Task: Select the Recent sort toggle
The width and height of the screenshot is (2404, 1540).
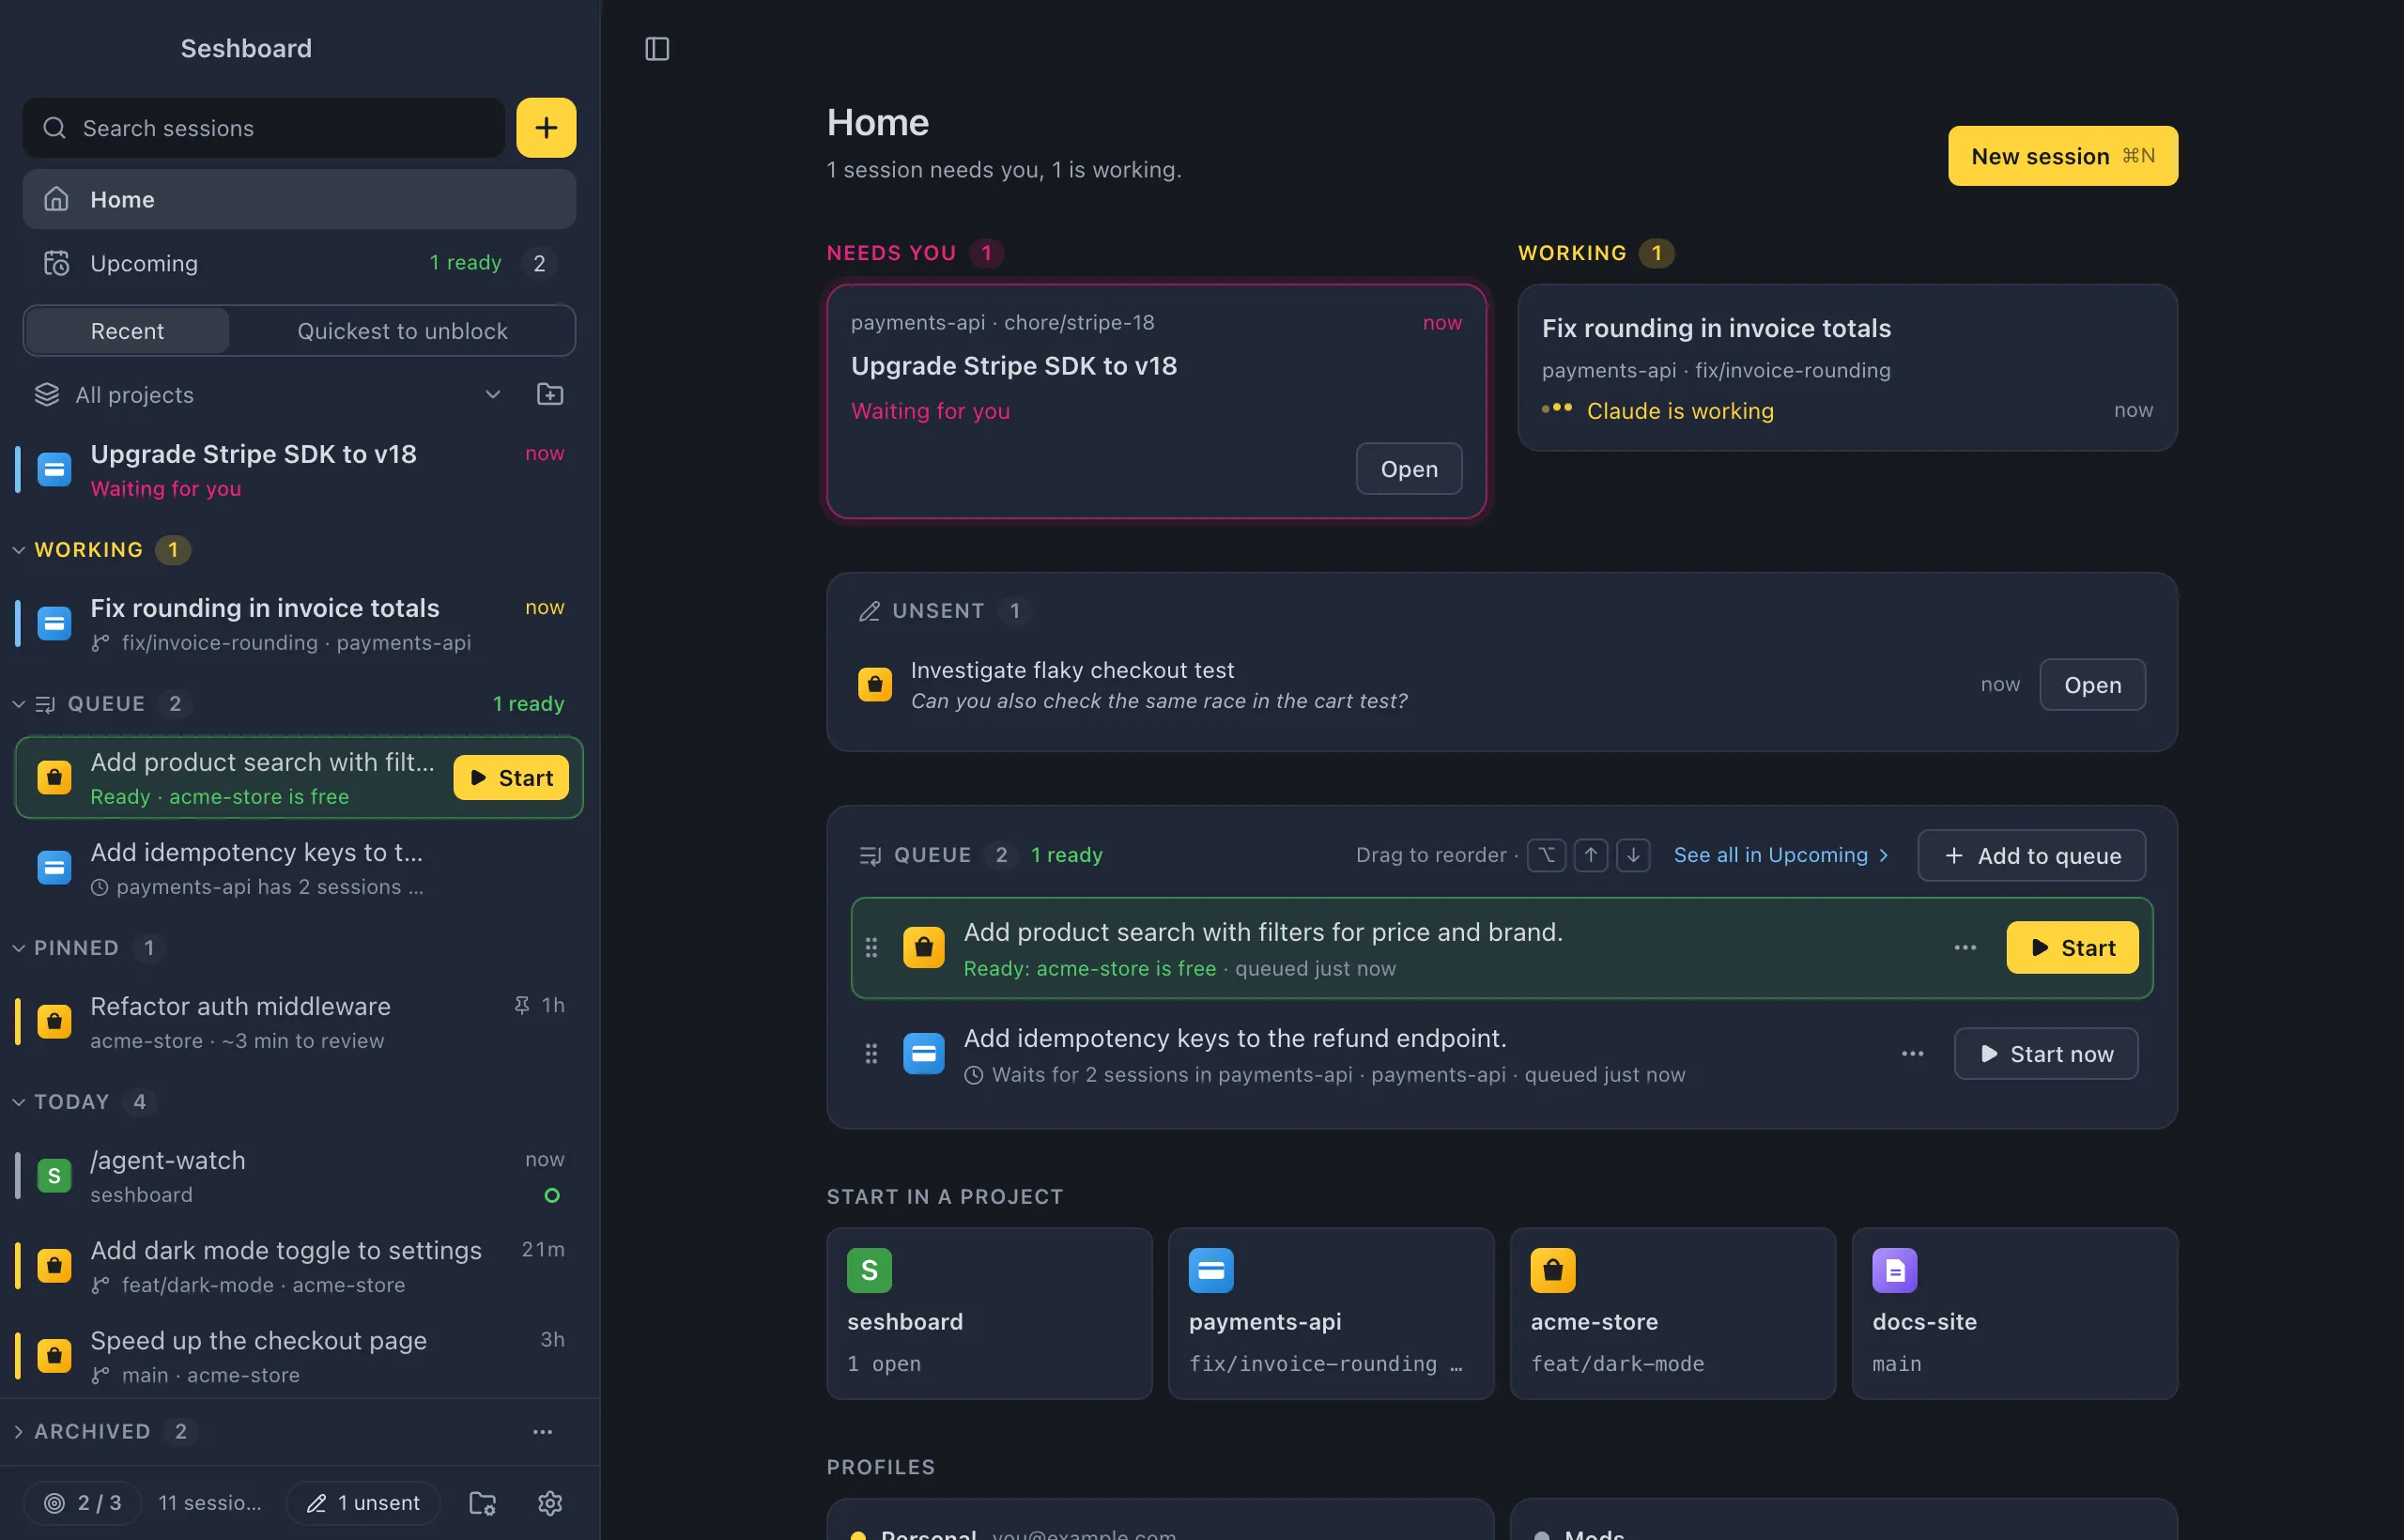Action: pos(127,331)
